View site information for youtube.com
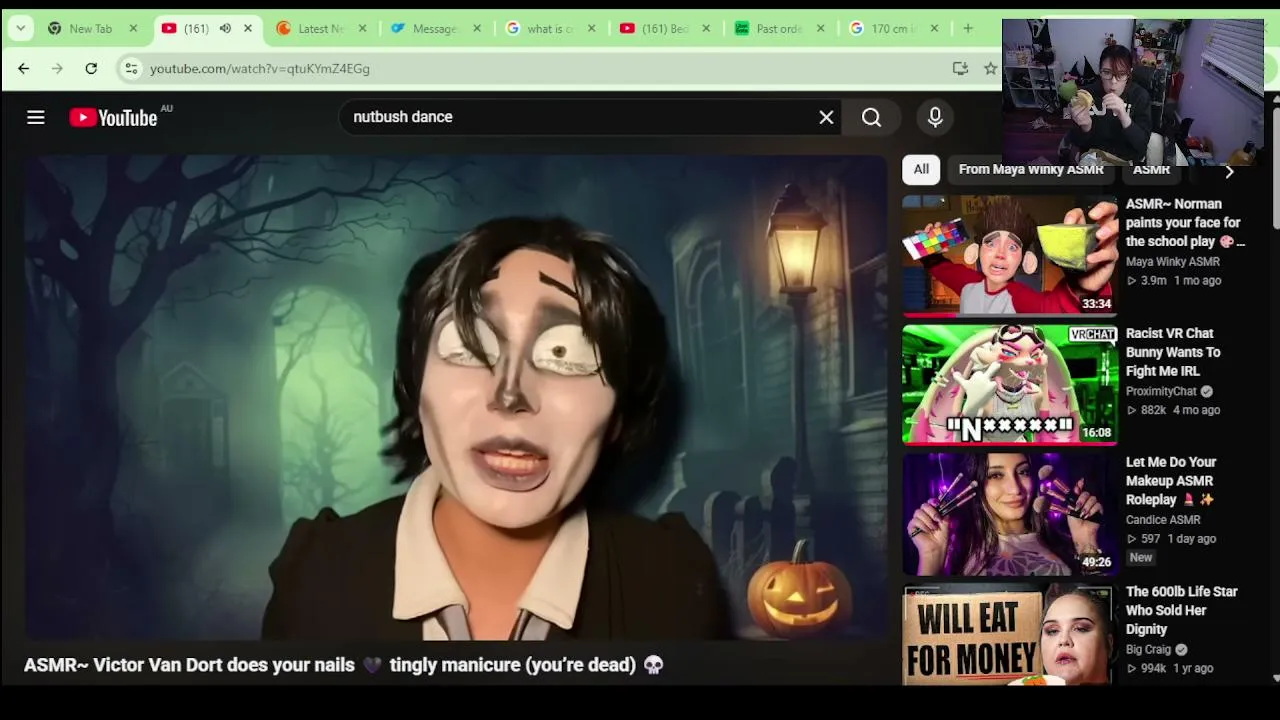This screenshot has height=720, width=1280. [130, 68]
